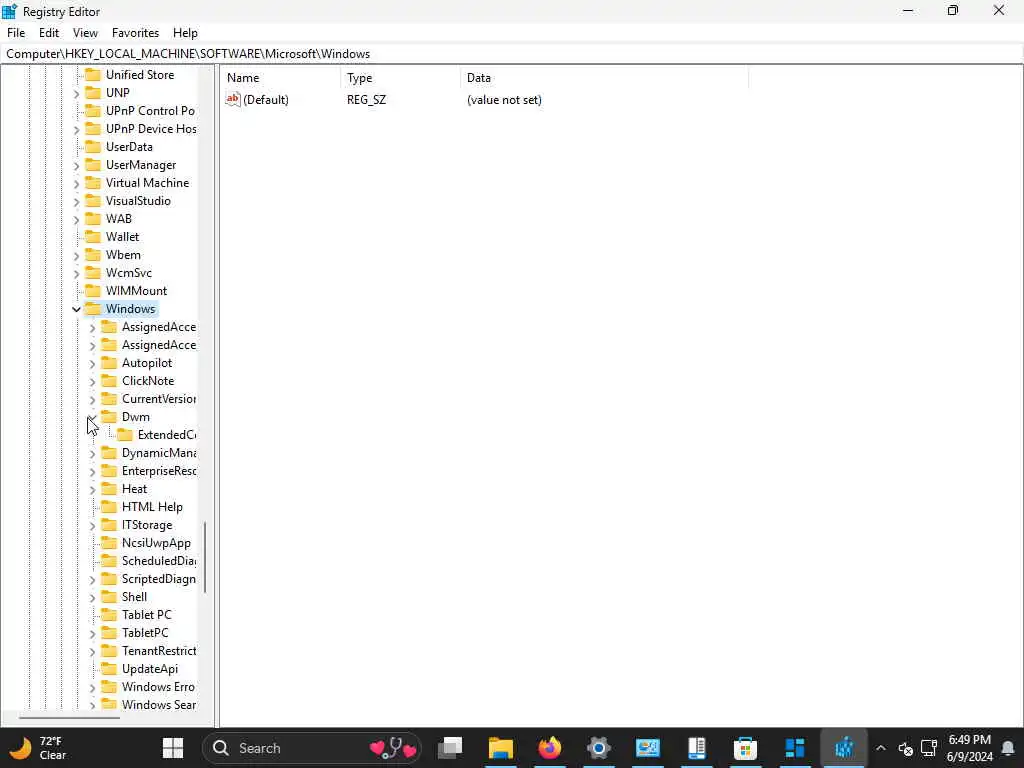This screenshot has height=768, width=1024.
Task: Open the Help menu
Action: click(185, 33)
